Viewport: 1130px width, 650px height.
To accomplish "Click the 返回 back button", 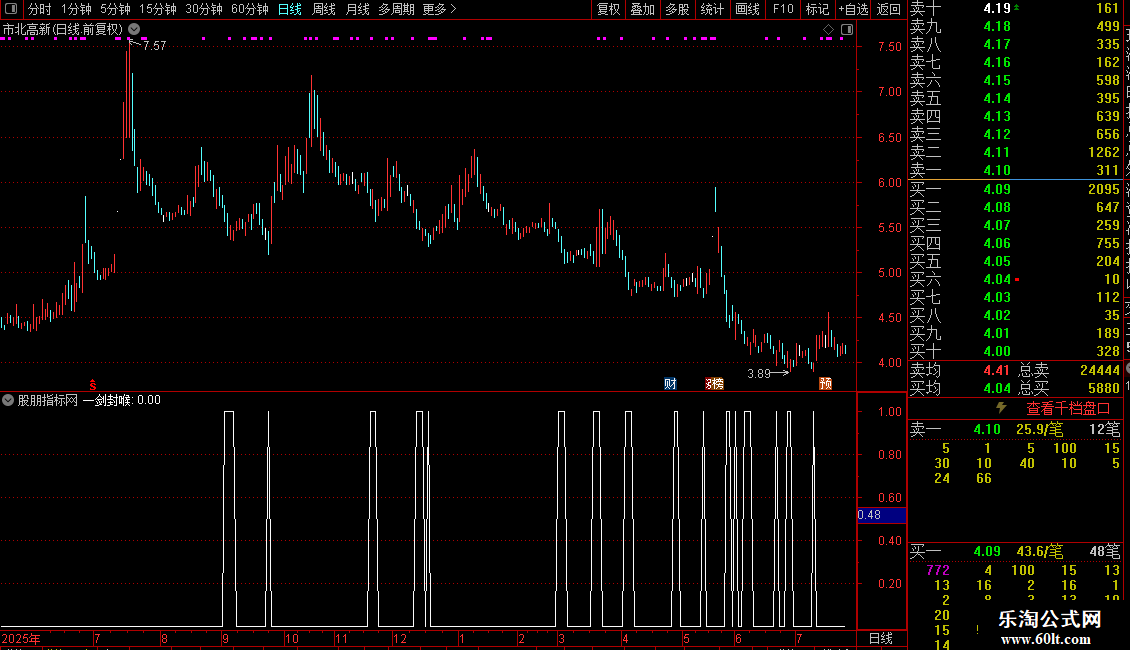I will (x=889, y=9).
